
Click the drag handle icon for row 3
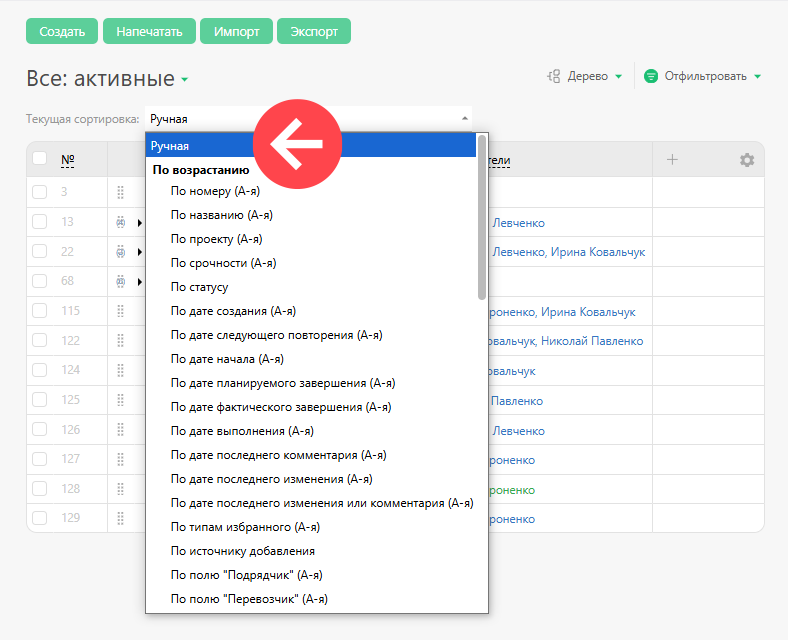(x=121, y=192)
